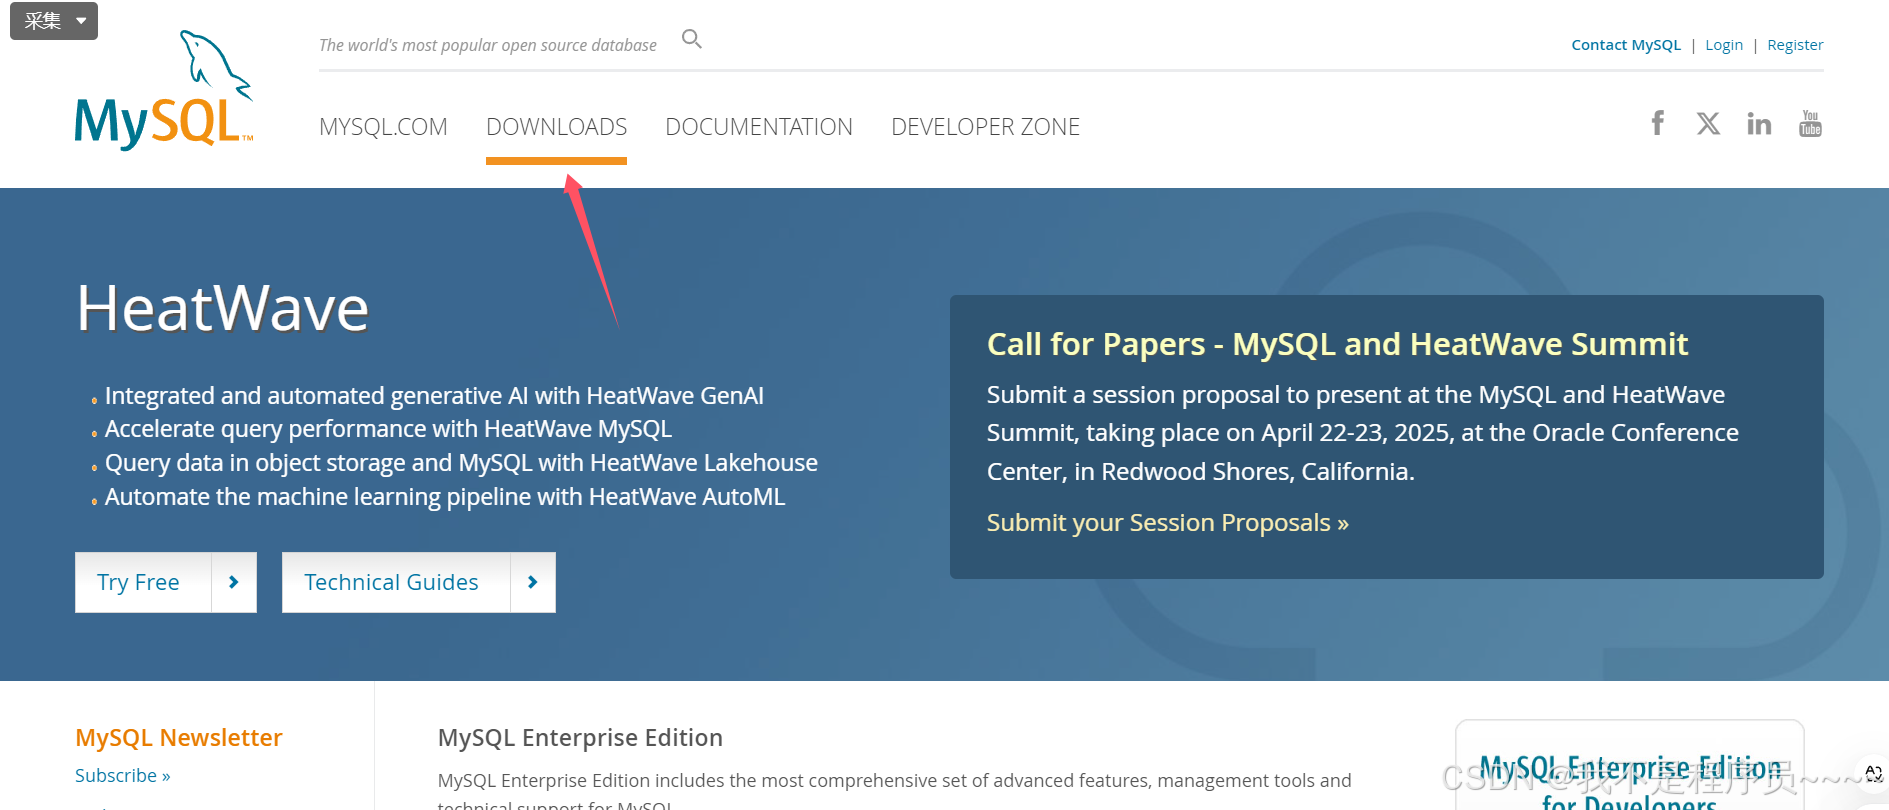Screen dimensions: 1889x810
Task: Click the Call for Papers headline
Action: [x=1337, y=344]
